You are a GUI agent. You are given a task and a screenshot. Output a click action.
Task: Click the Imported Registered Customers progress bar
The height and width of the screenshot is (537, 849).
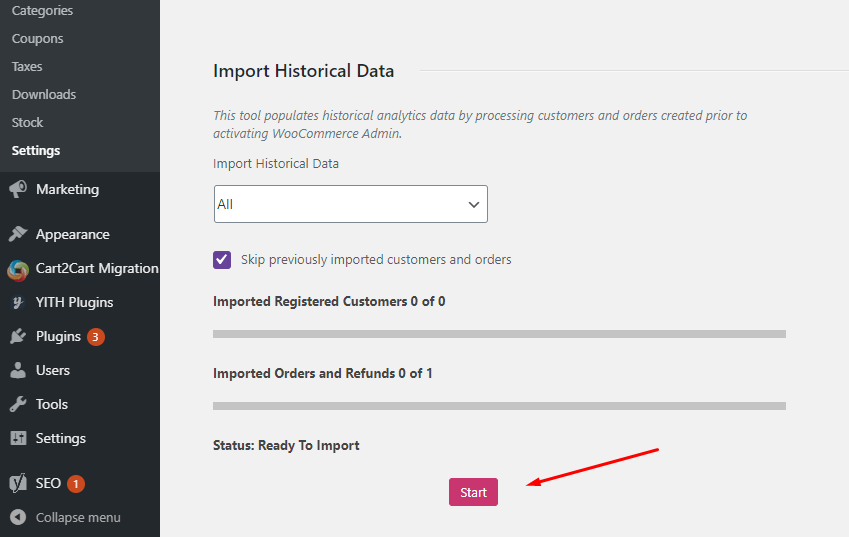499,334
